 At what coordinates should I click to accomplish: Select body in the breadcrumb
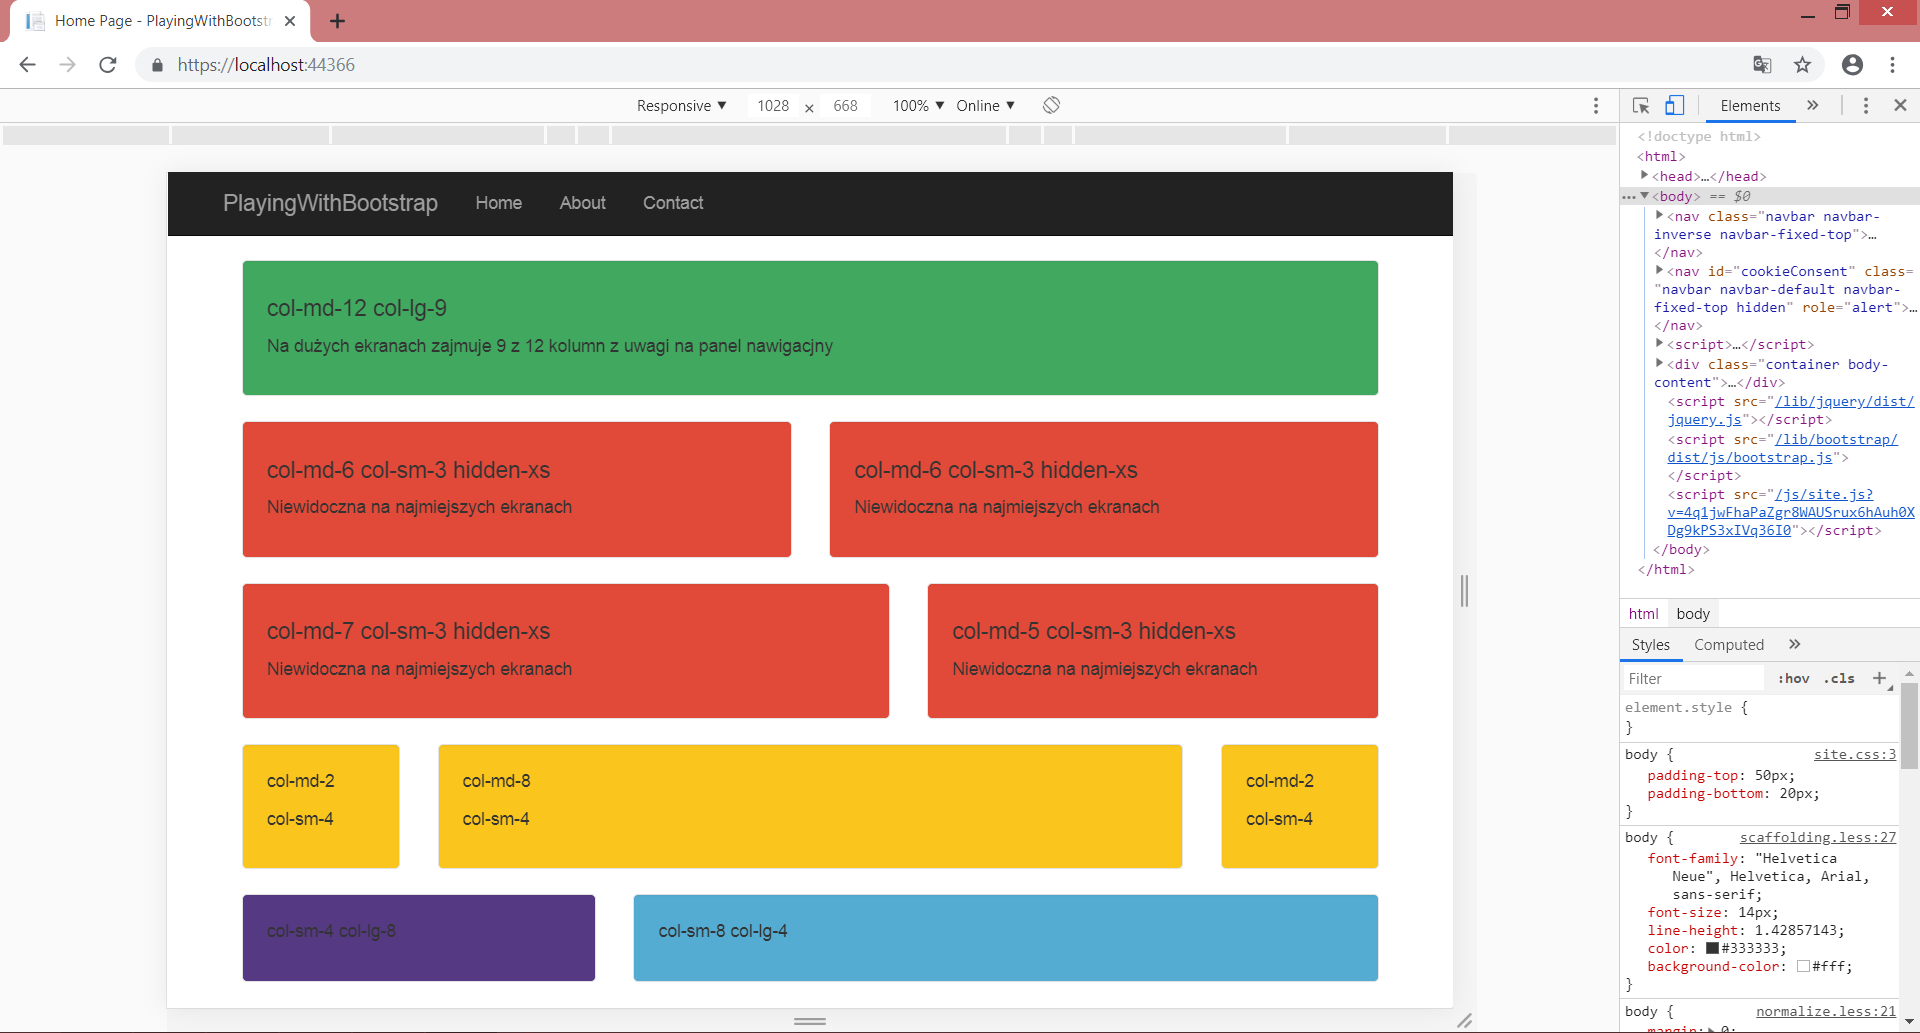(x=1693, y=614)
